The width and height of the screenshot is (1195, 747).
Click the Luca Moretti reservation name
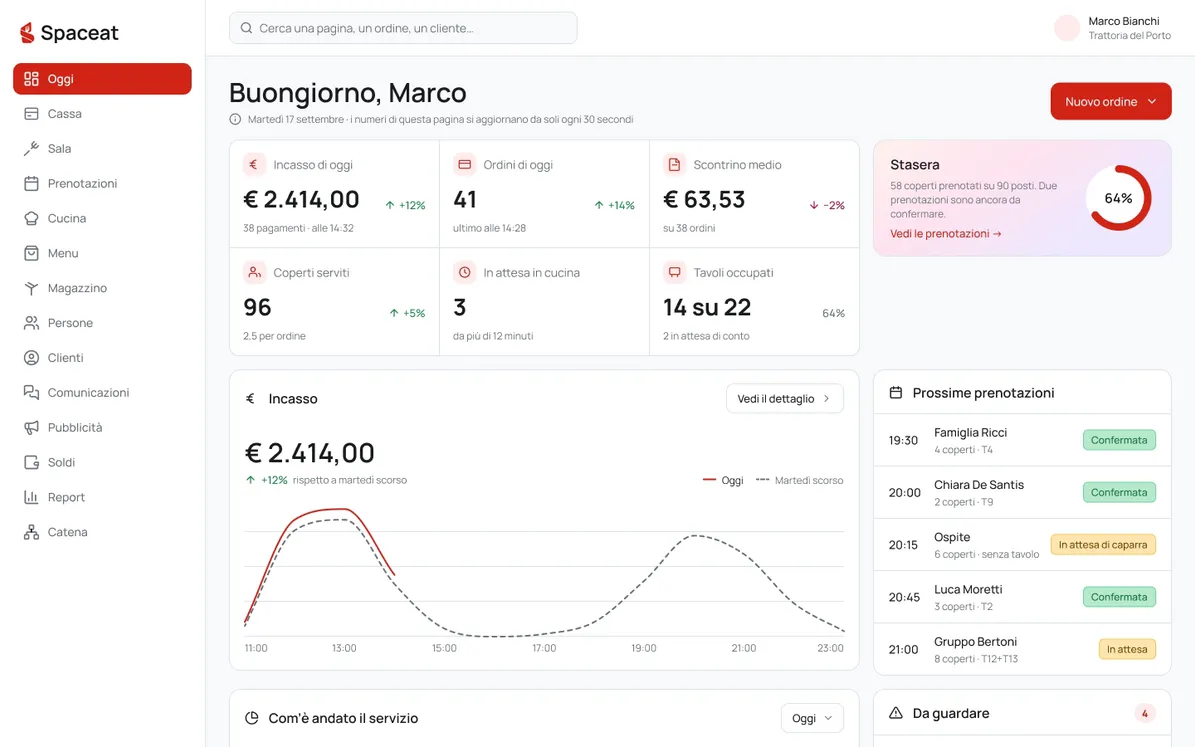[x=968, y=590]
